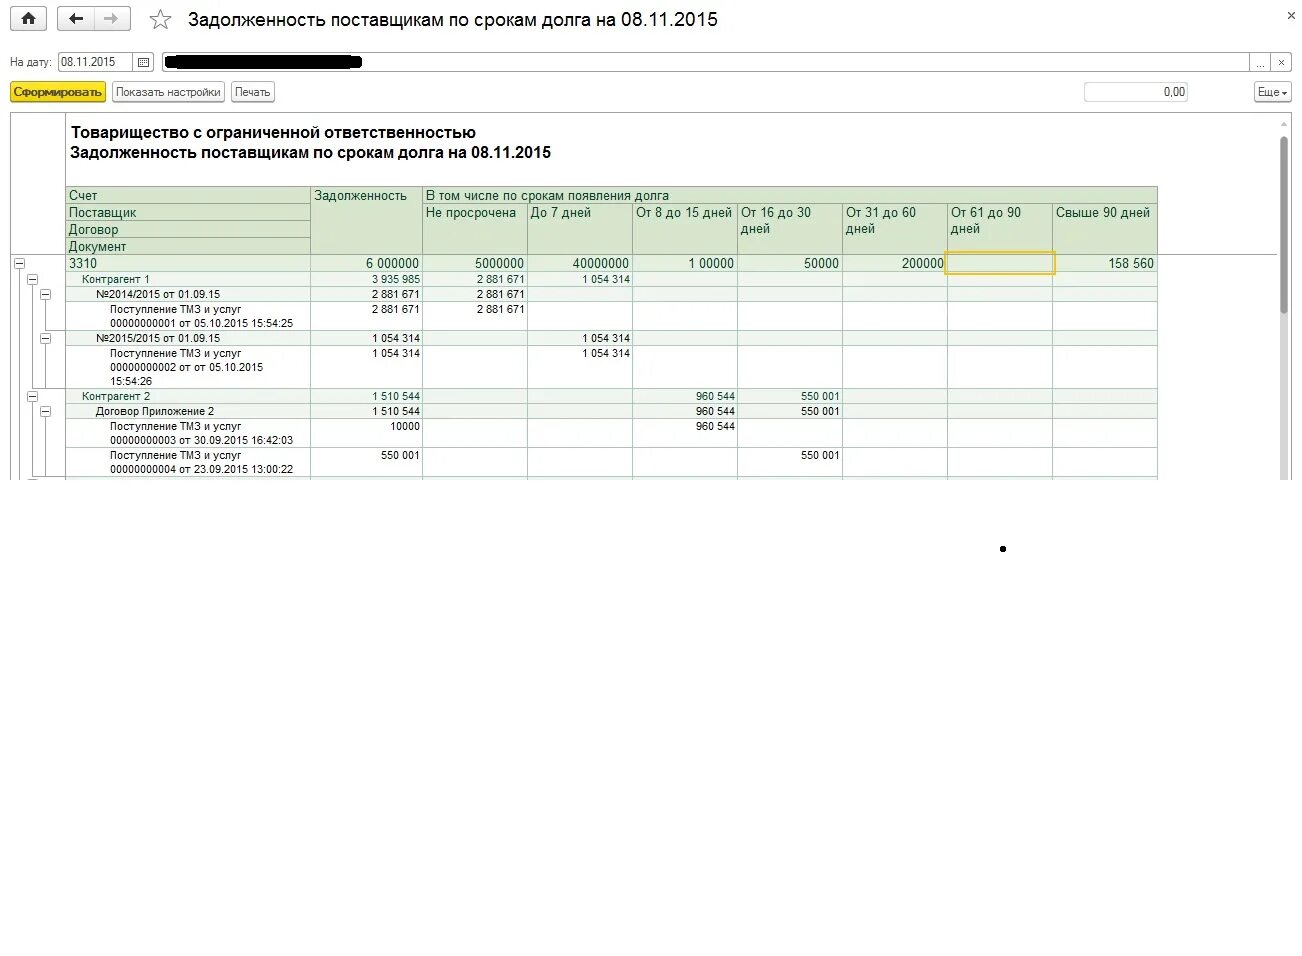The image size is (1302, 956).
Task: Select the Не просрочена column header
Action: pos(475,229)
